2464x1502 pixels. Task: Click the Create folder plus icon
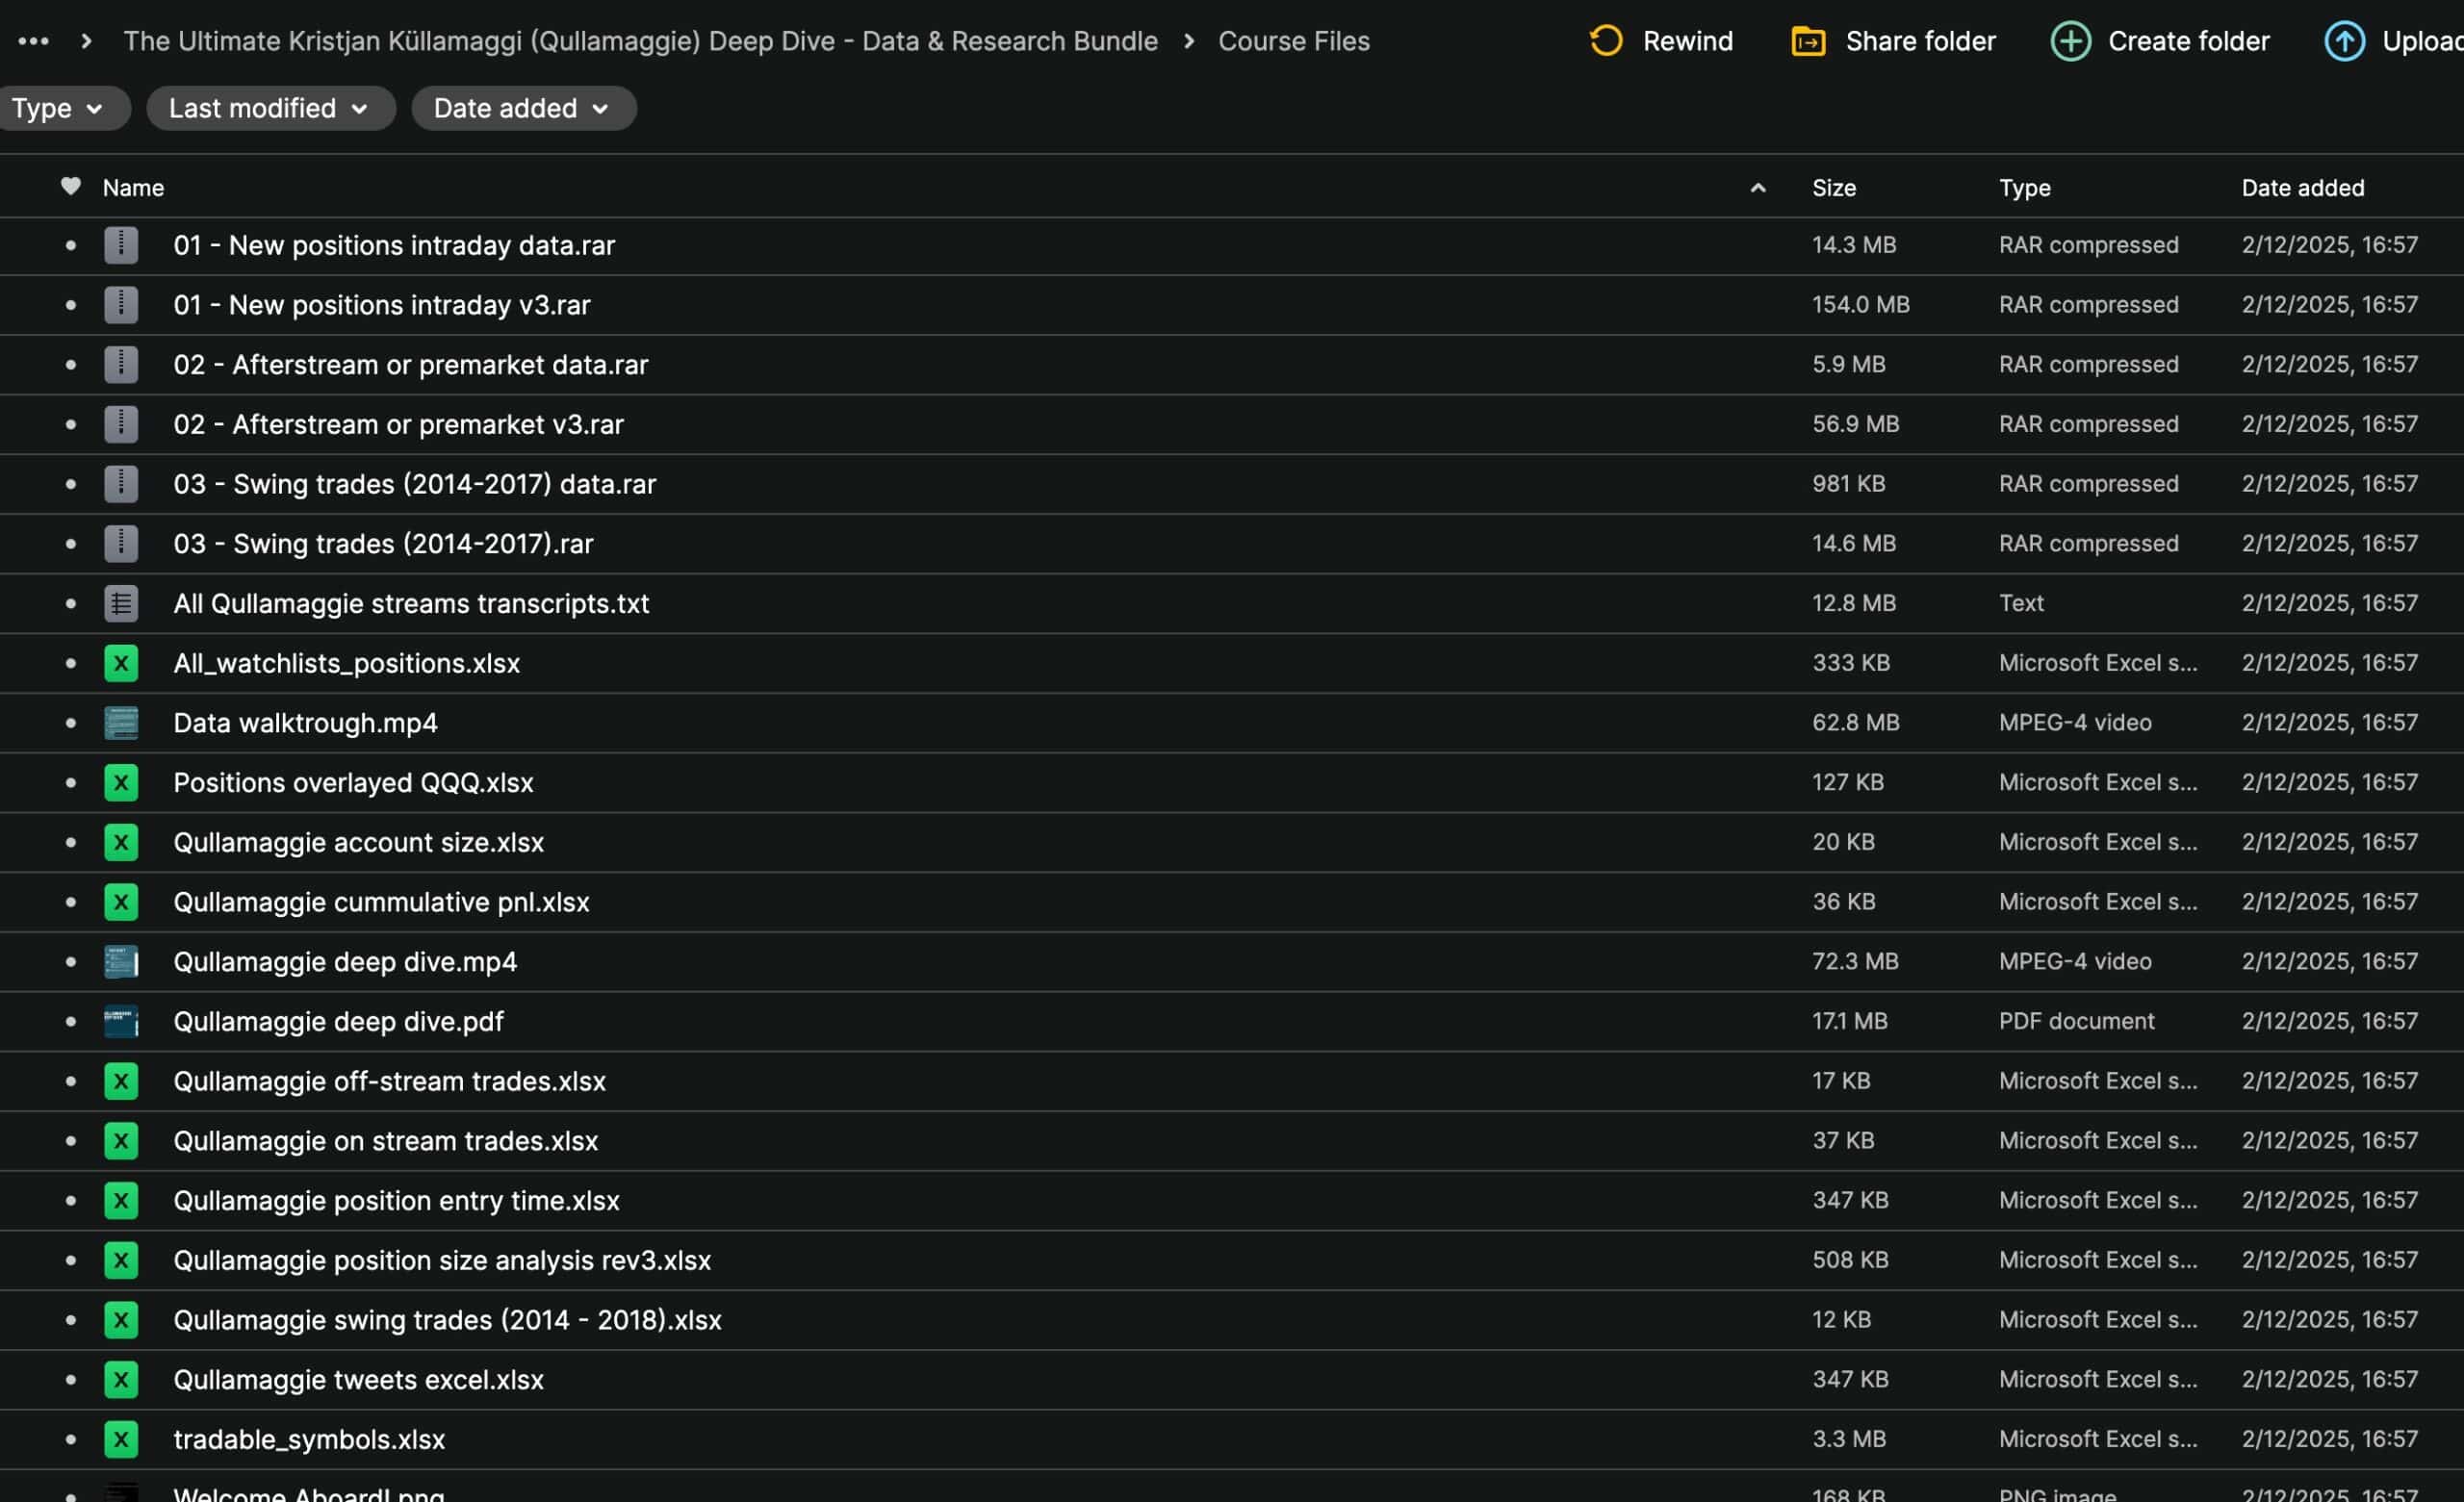coord(2070,41)
